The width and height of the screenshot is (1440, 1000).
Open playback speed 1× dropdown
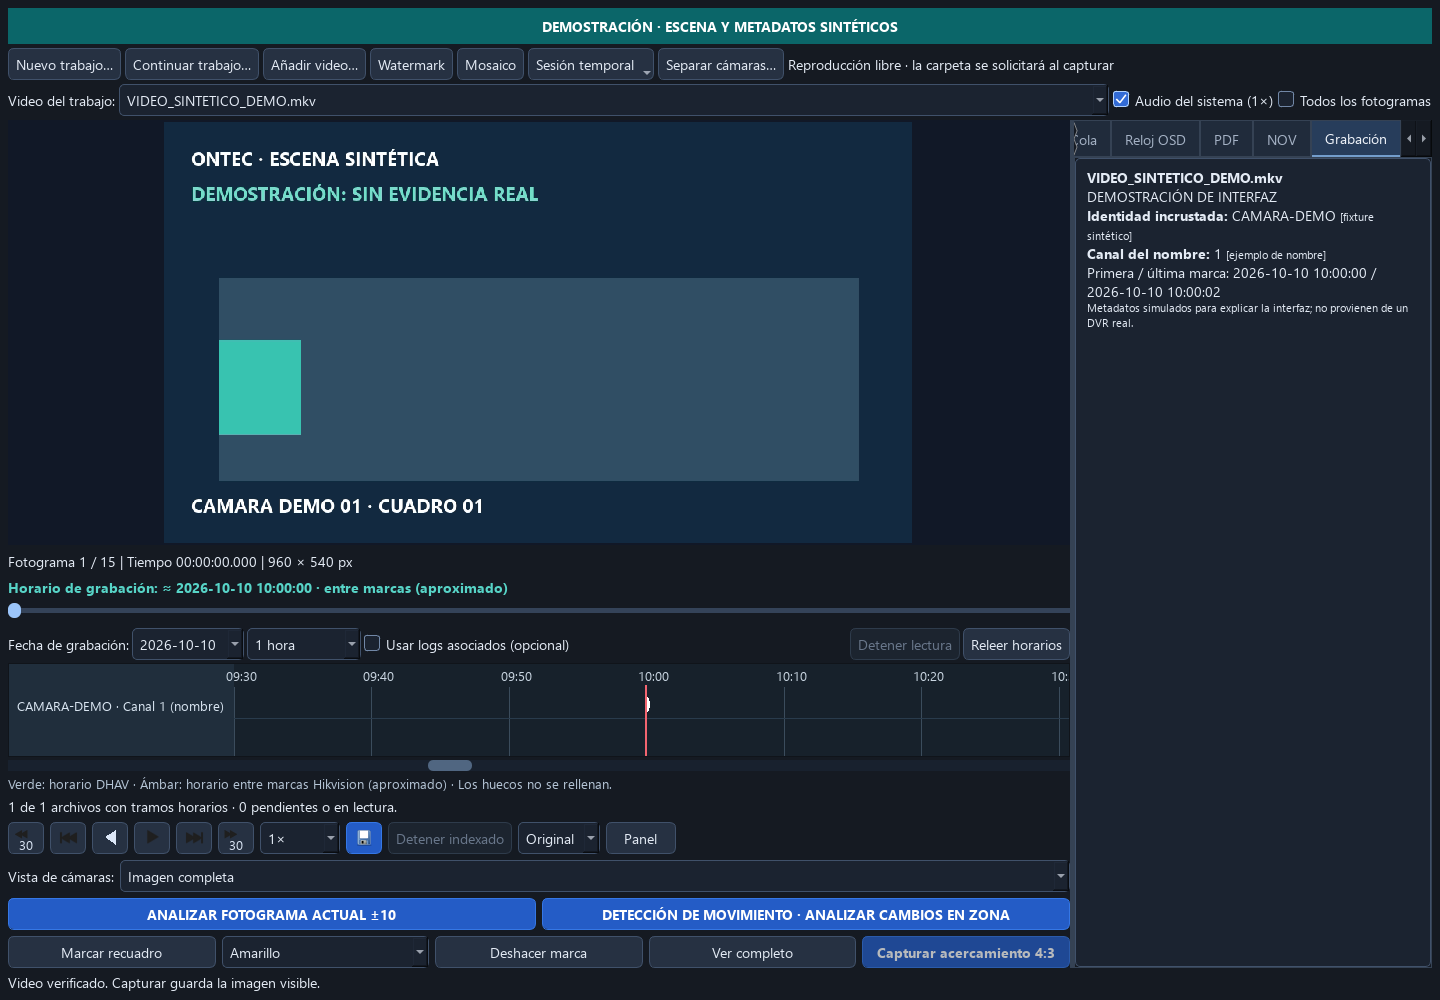click(x=300, y=838)
